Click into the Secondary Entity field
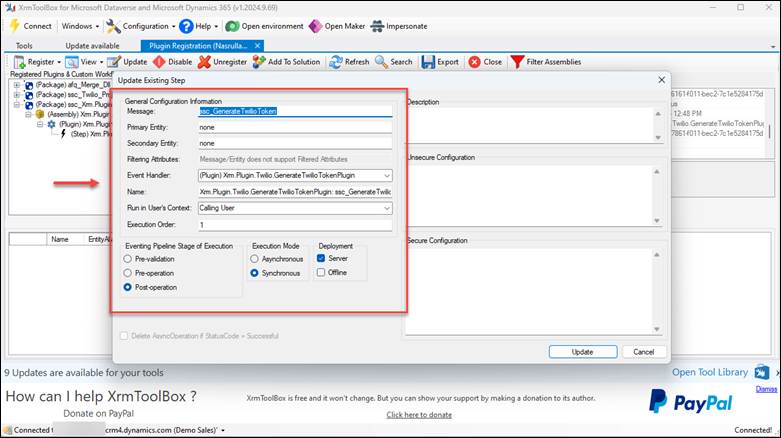This screenshot has width=781, height=438. coord(295,143)
